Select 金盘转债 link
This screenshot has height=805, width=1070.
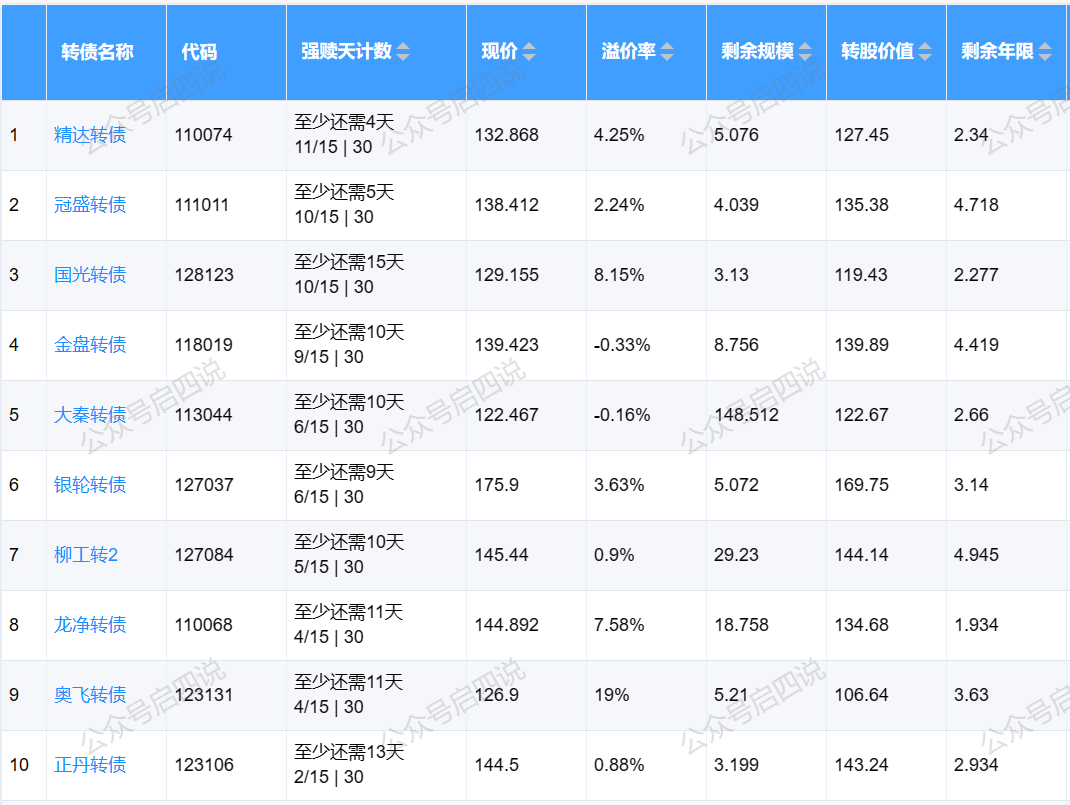[90, 345]
